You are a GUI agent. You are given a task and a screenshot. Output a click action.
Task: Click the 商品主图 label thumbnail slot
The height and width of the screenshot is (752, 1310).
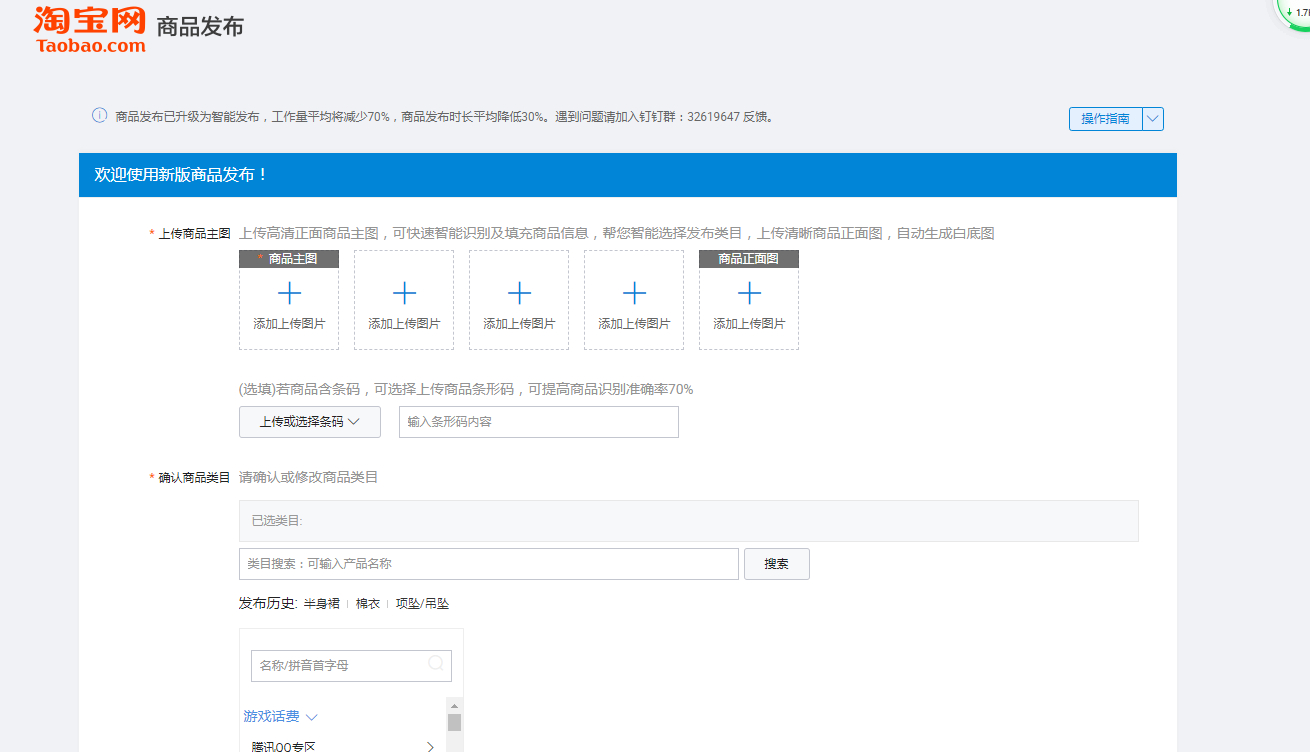pos(289,300)
